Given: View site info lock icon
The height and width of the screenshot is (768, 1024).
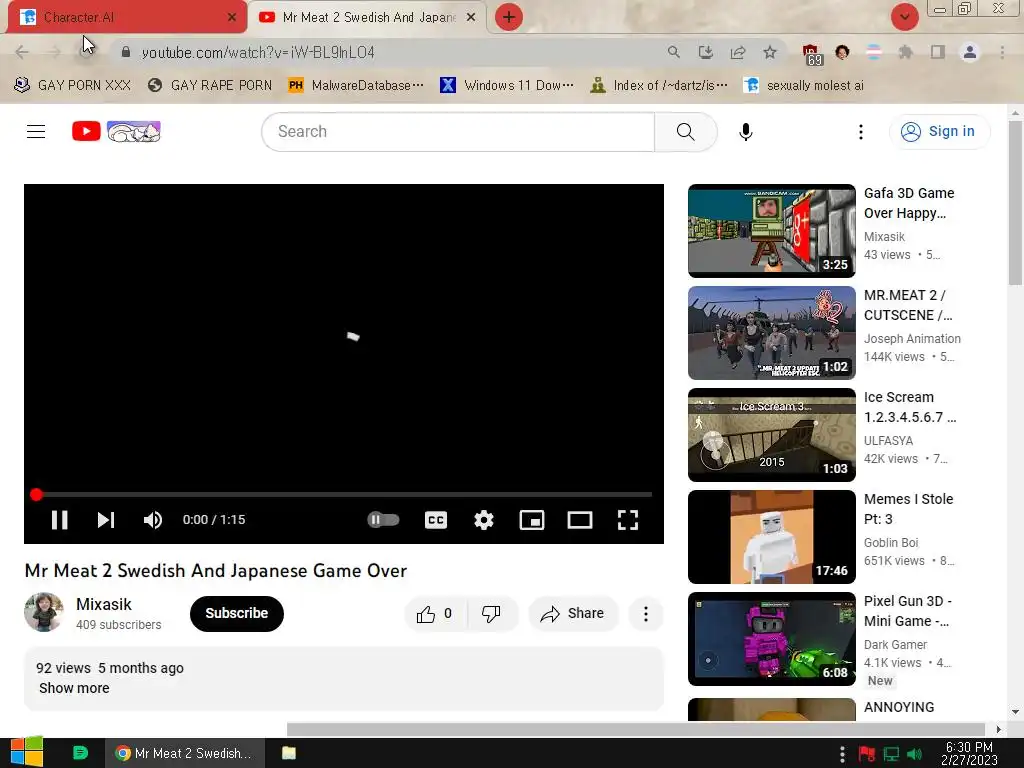Looking at the screenshot, I should pyautogui.click(x=126, y=52).
